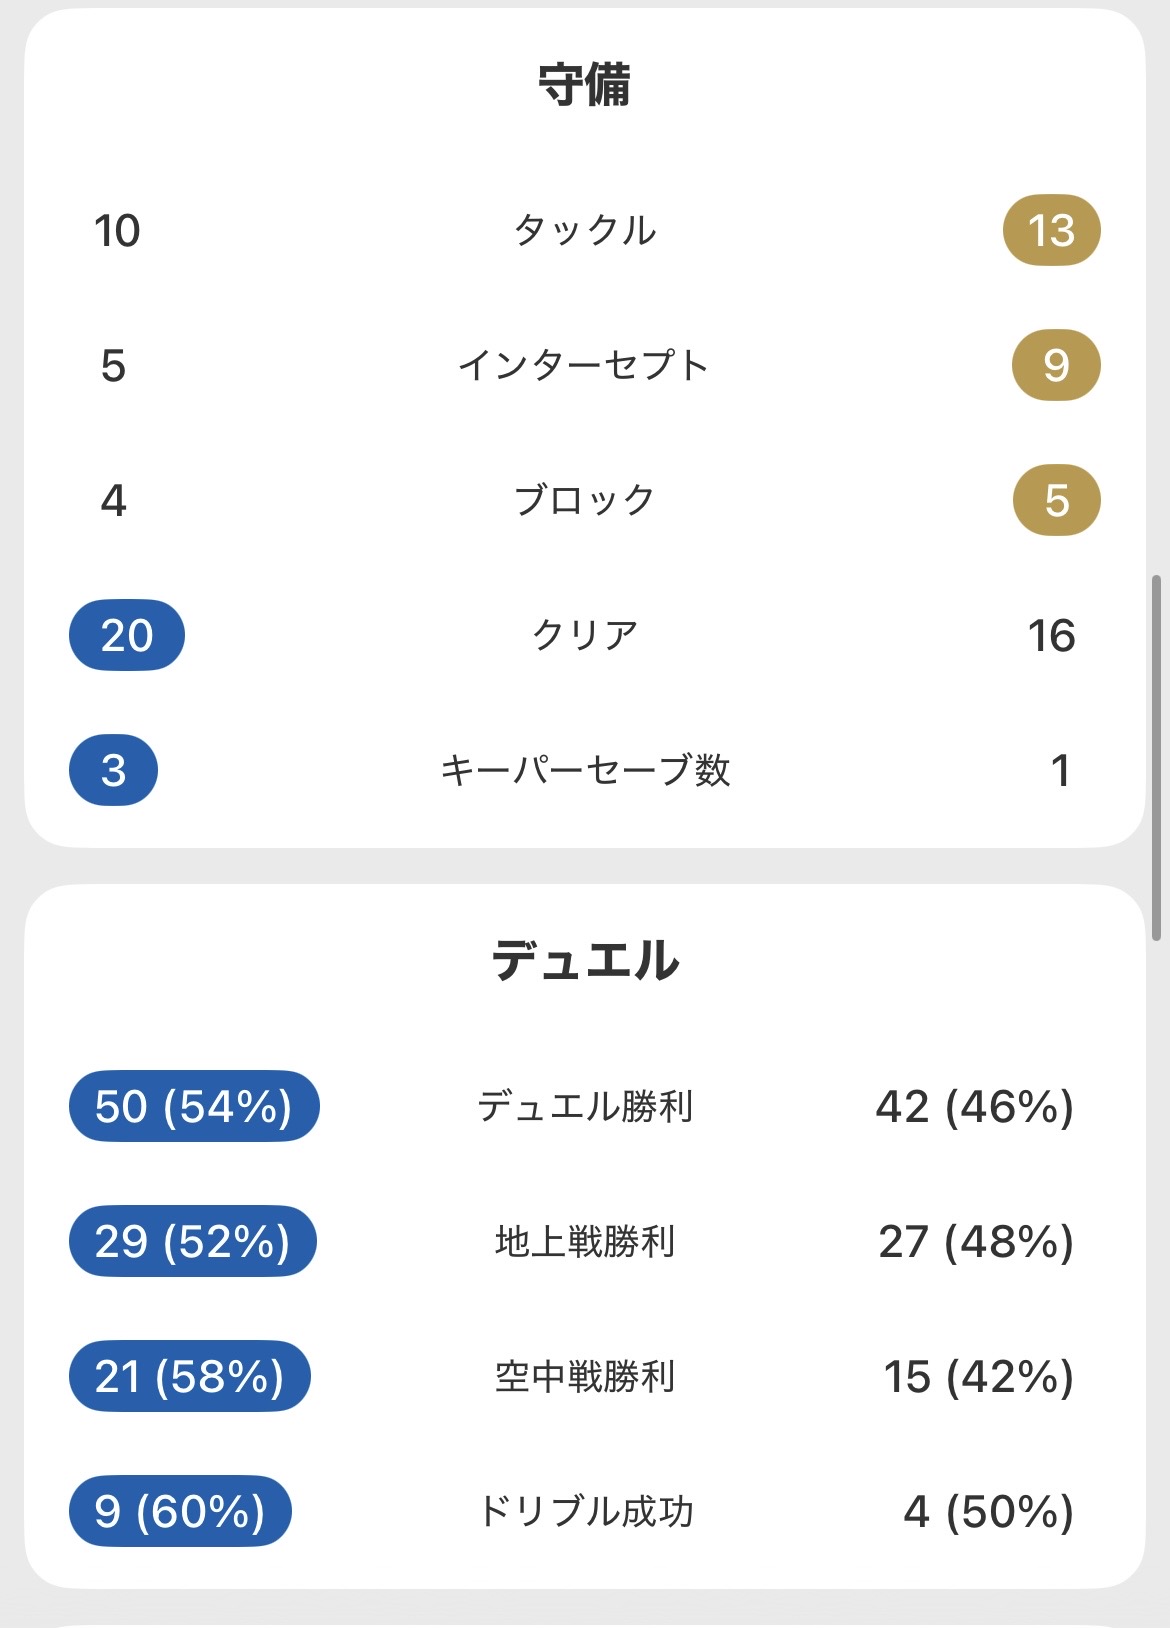Click the 守備 section heading
This screenshot has height=1628, width=1170.
pyautogui.click(x=585, y=85)
